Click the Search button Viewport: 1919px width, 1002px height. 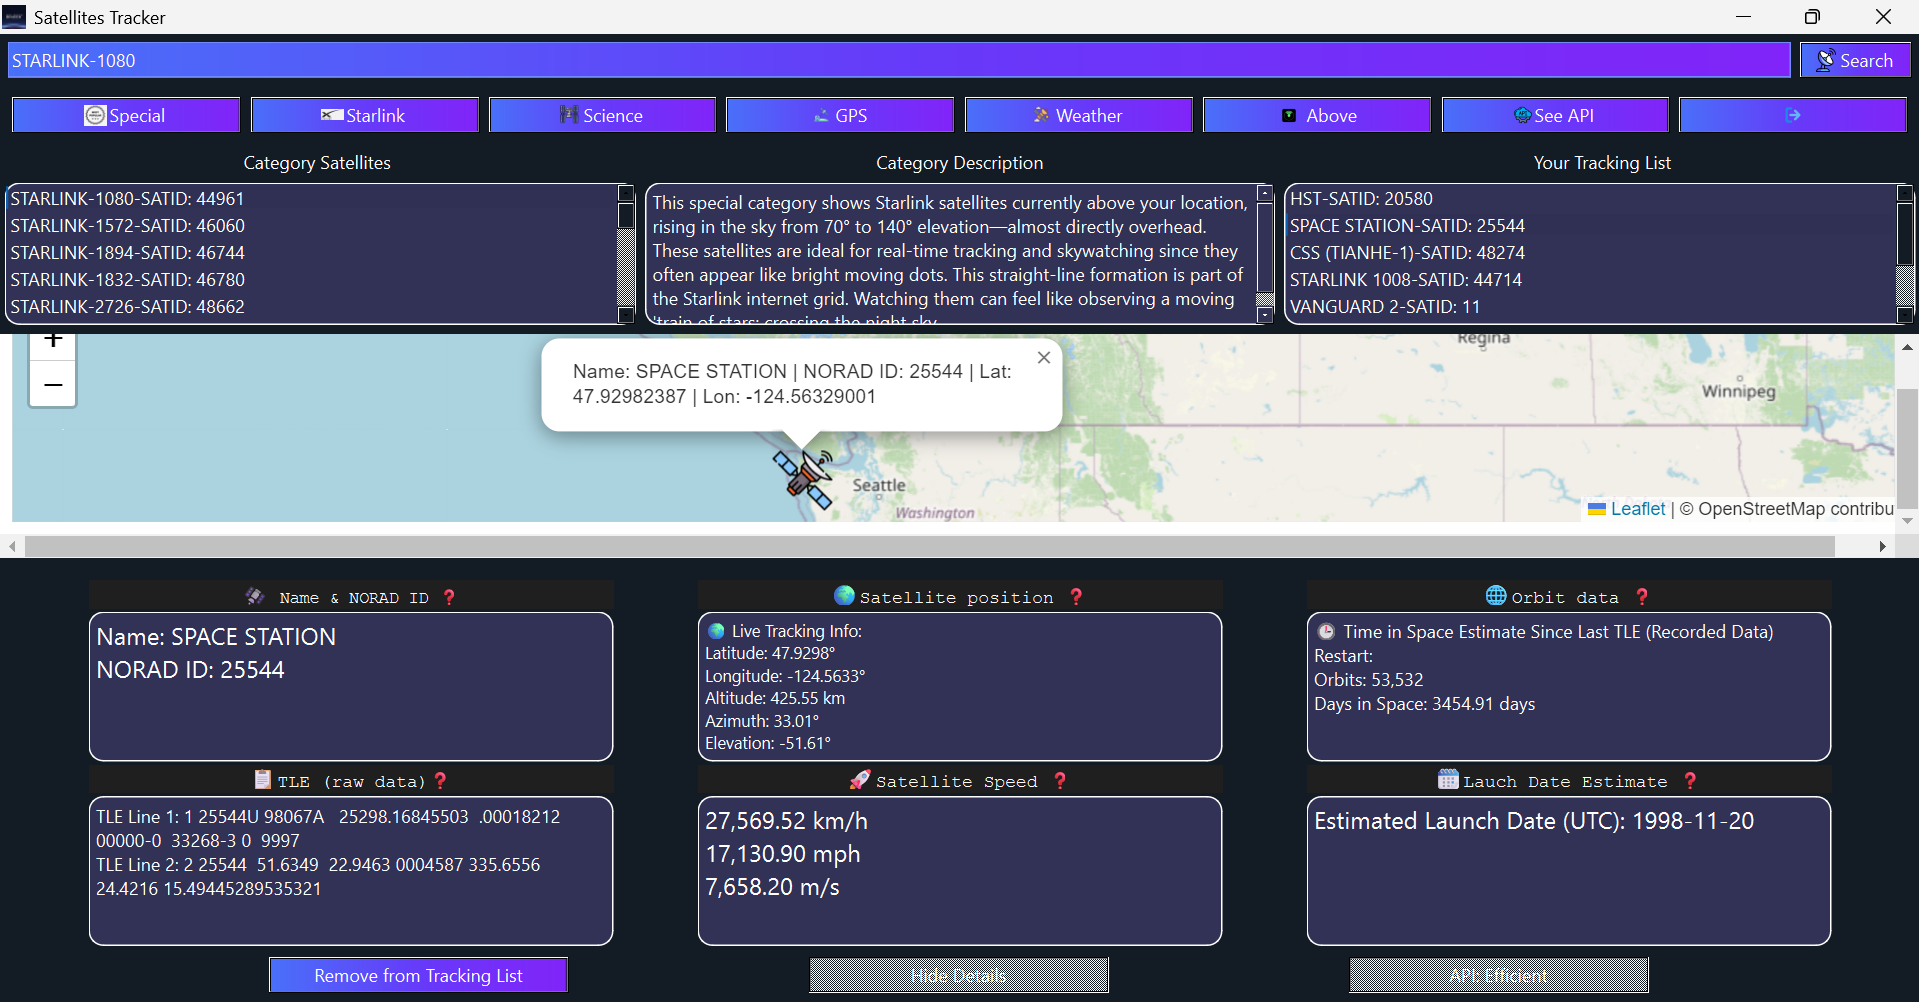(1855, 60)
